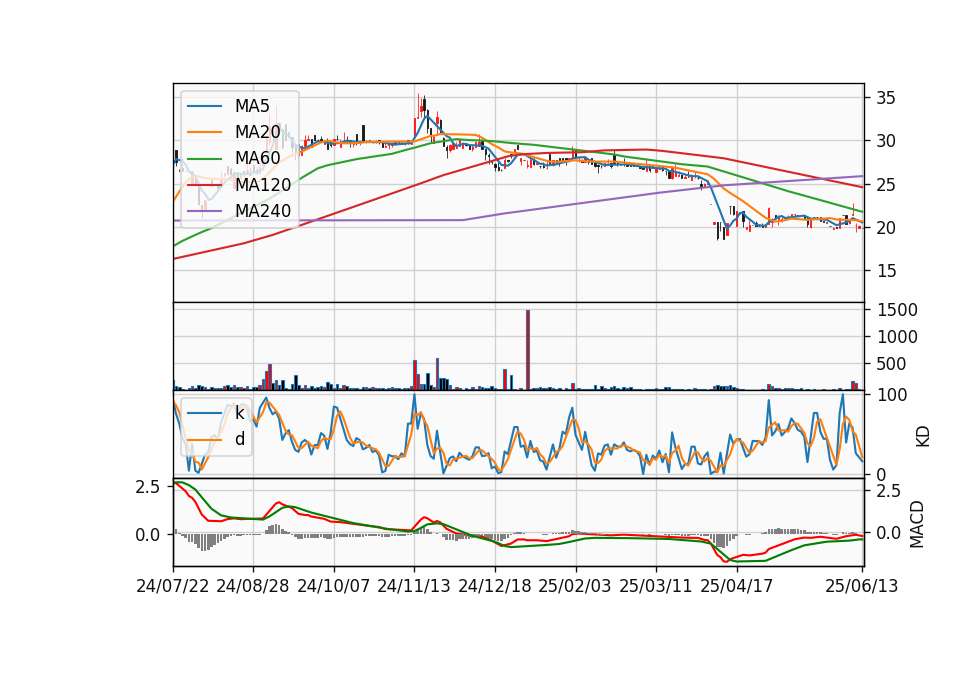Click the tallest volume spike bar
The width and height of the screenshot is (960, 690).
click(528, 350)
